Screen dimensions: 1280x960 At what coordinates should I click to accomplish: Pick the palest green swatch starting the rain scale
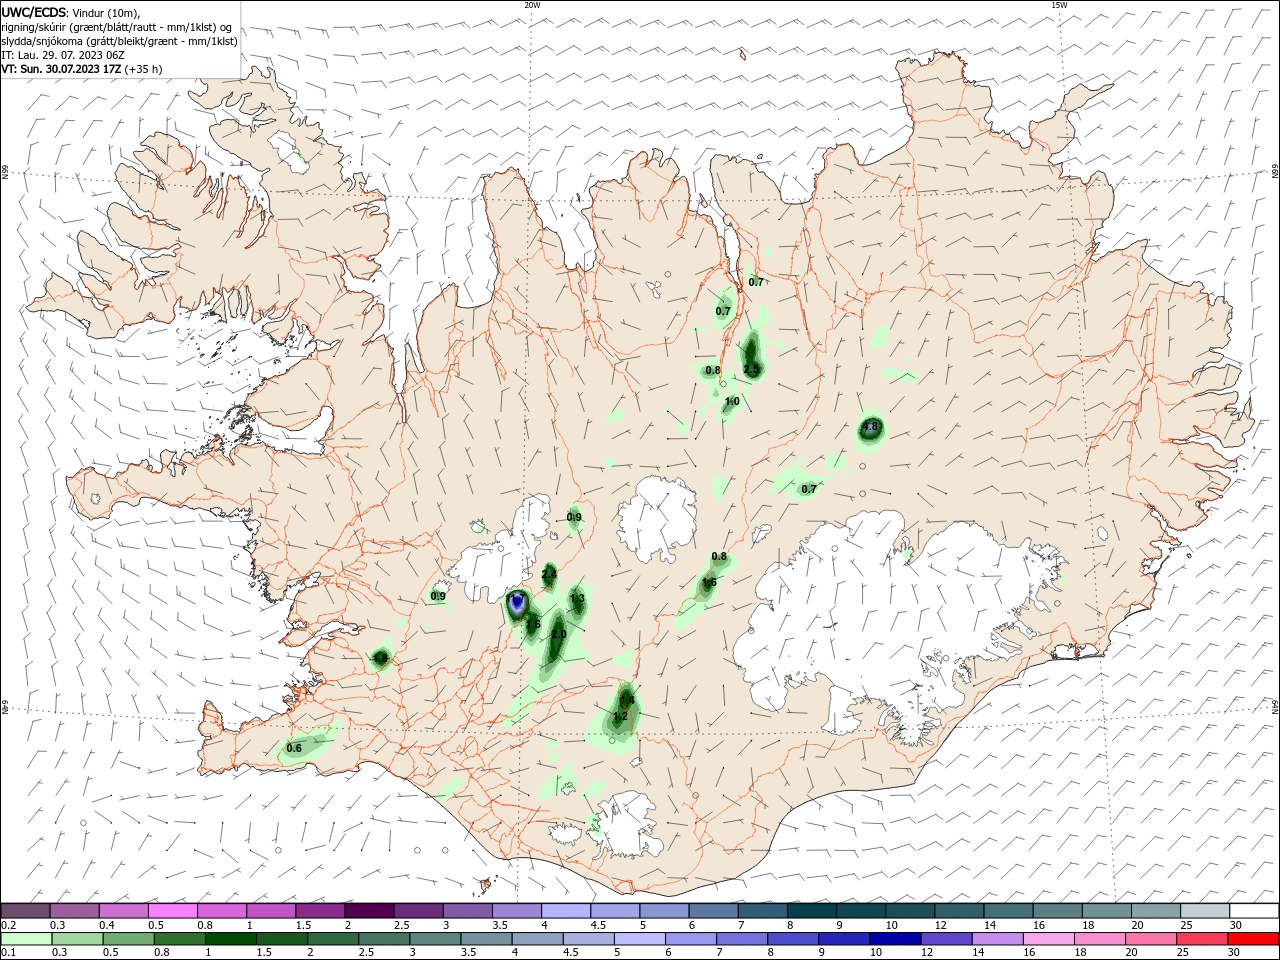click(25, 939)
